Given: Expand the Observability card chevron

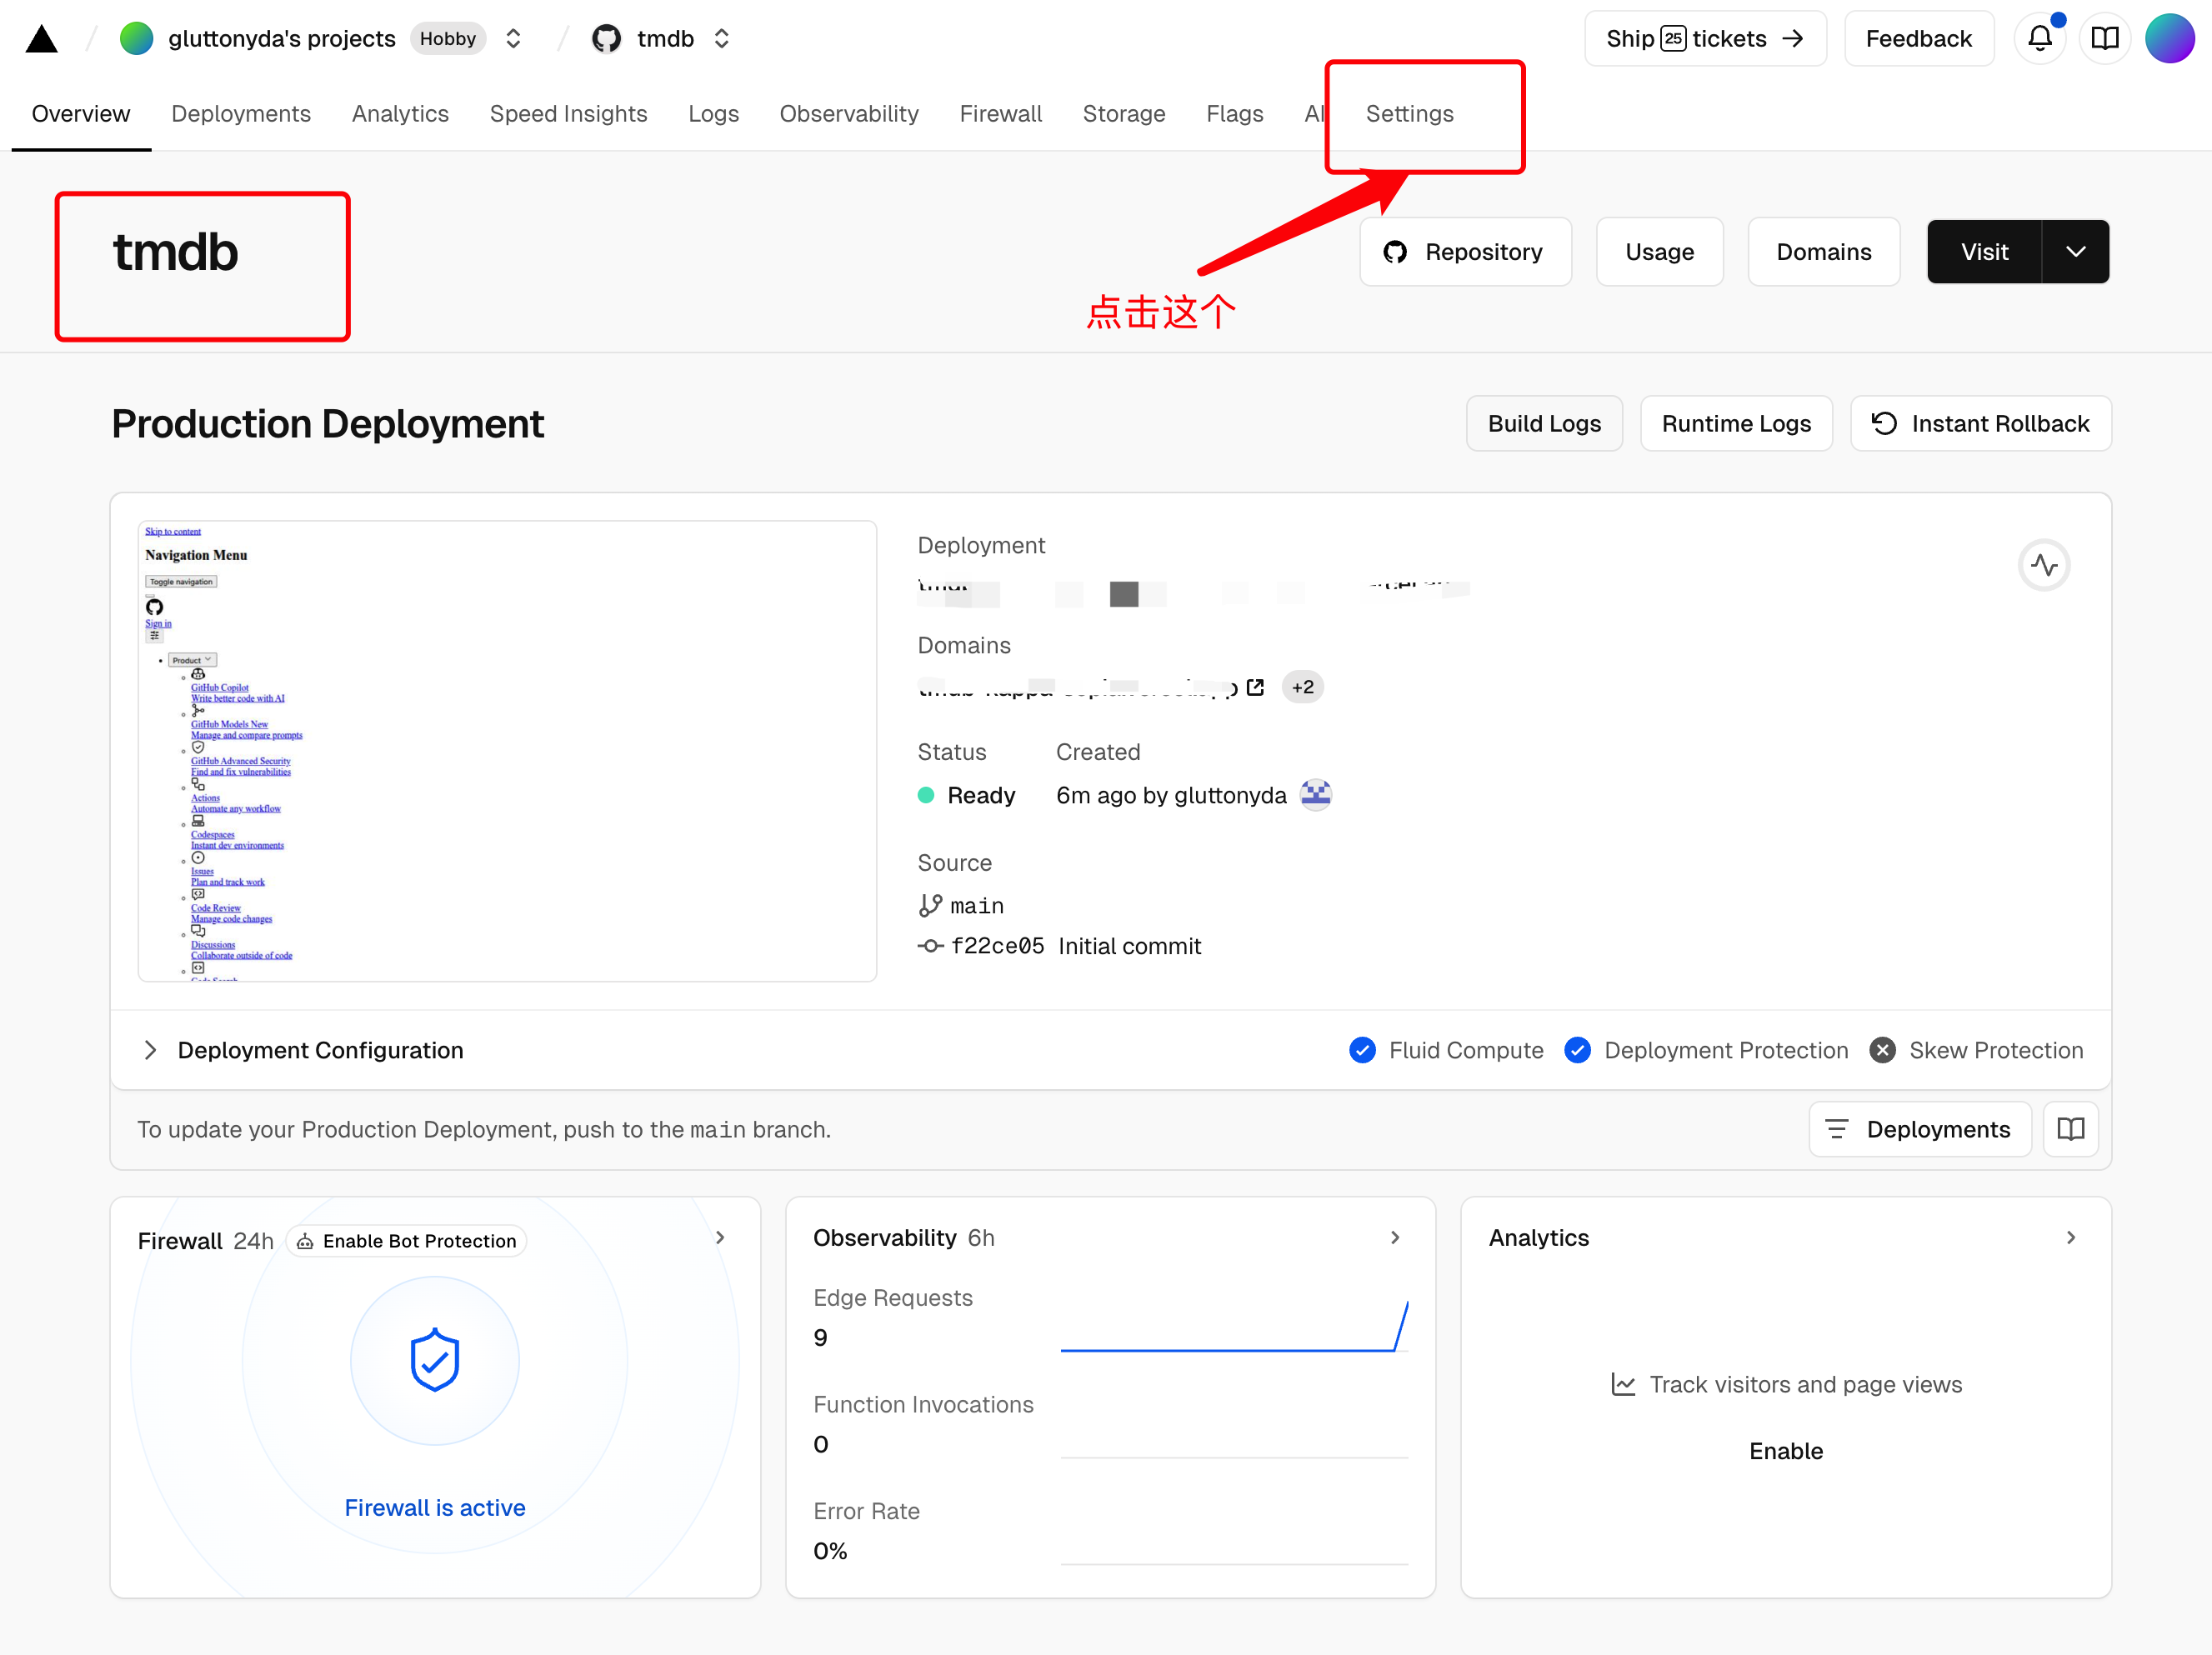Looking at the screenshot, I should pyautogui.click(x=1395, y=1238).
